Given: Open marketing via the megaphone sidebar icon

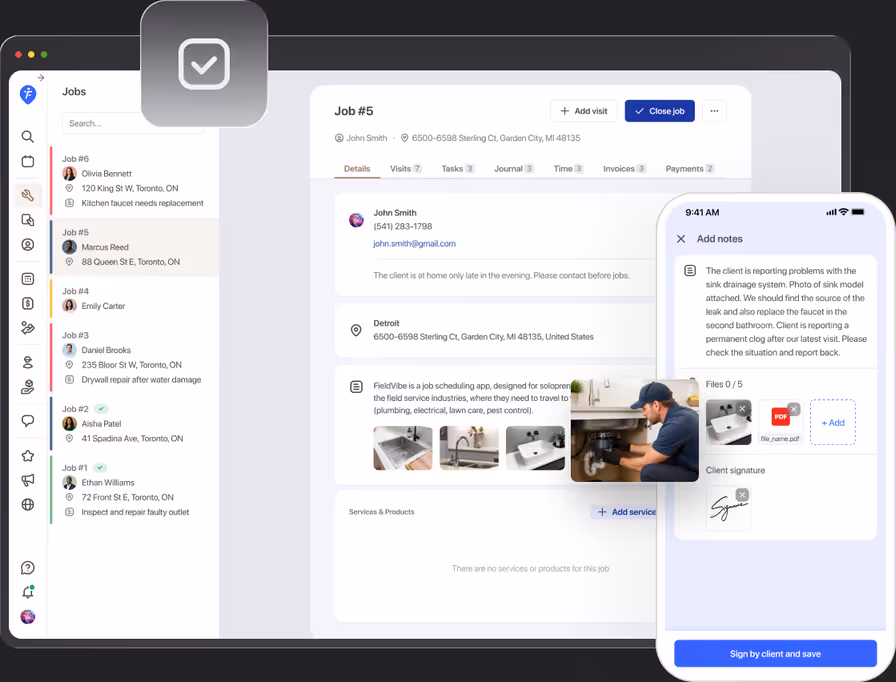Looking at the screenshot, I should tap(27, 480).
